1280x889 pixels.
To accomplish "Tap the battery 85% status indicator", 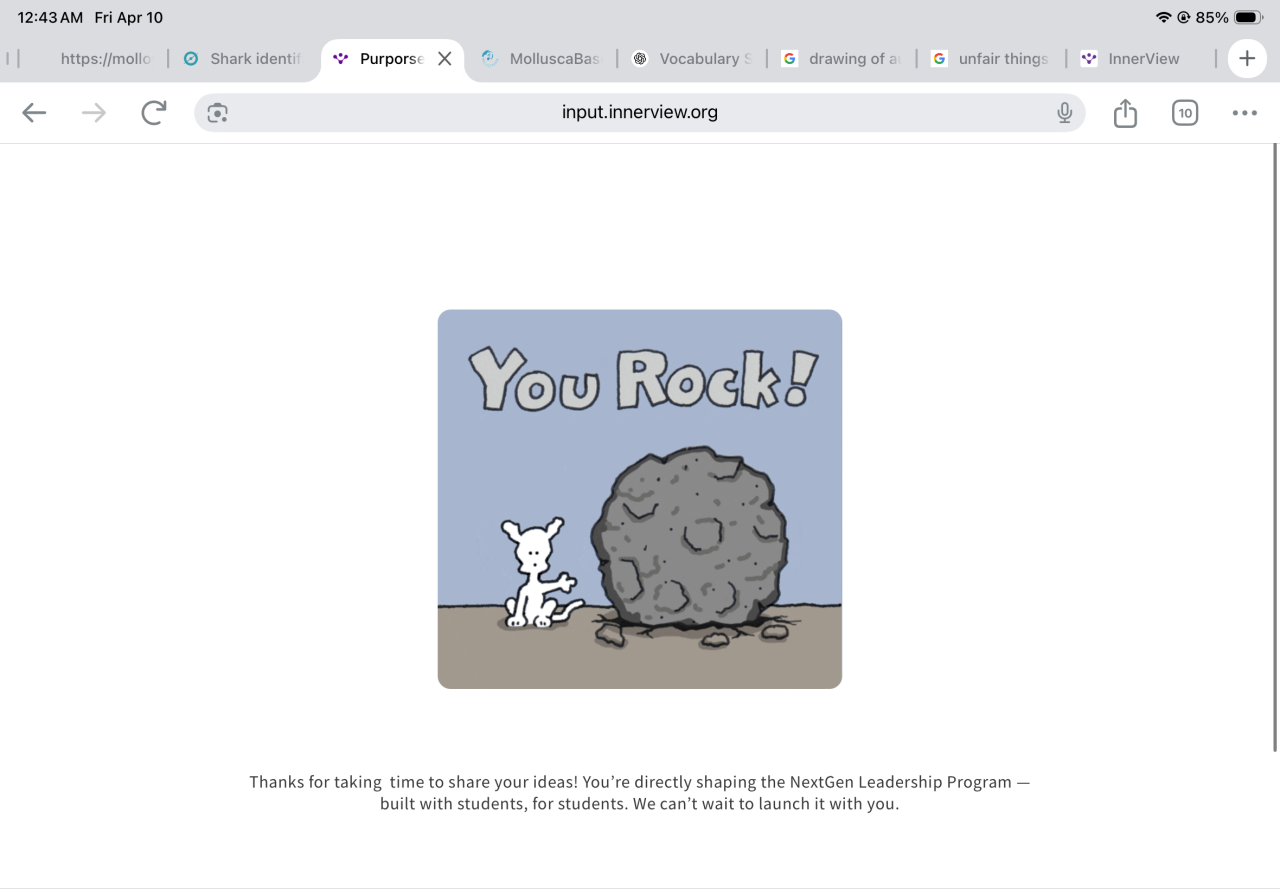I will tap(1229, 17).
